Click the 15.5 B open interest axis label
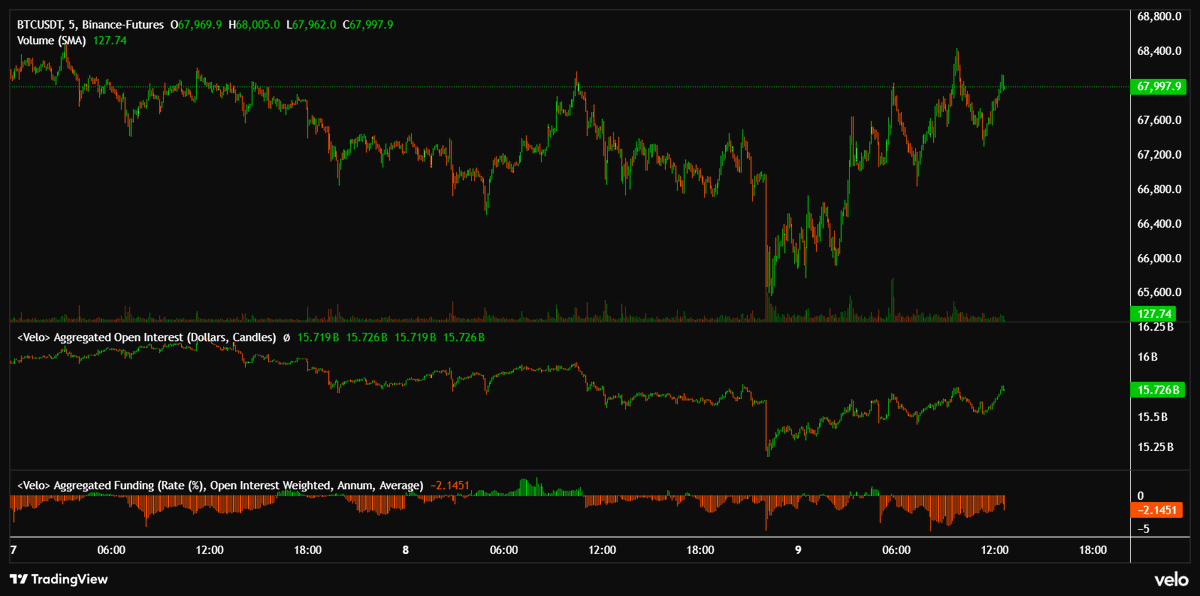This screenshot has height=596, width=1200. (1152, 417)
